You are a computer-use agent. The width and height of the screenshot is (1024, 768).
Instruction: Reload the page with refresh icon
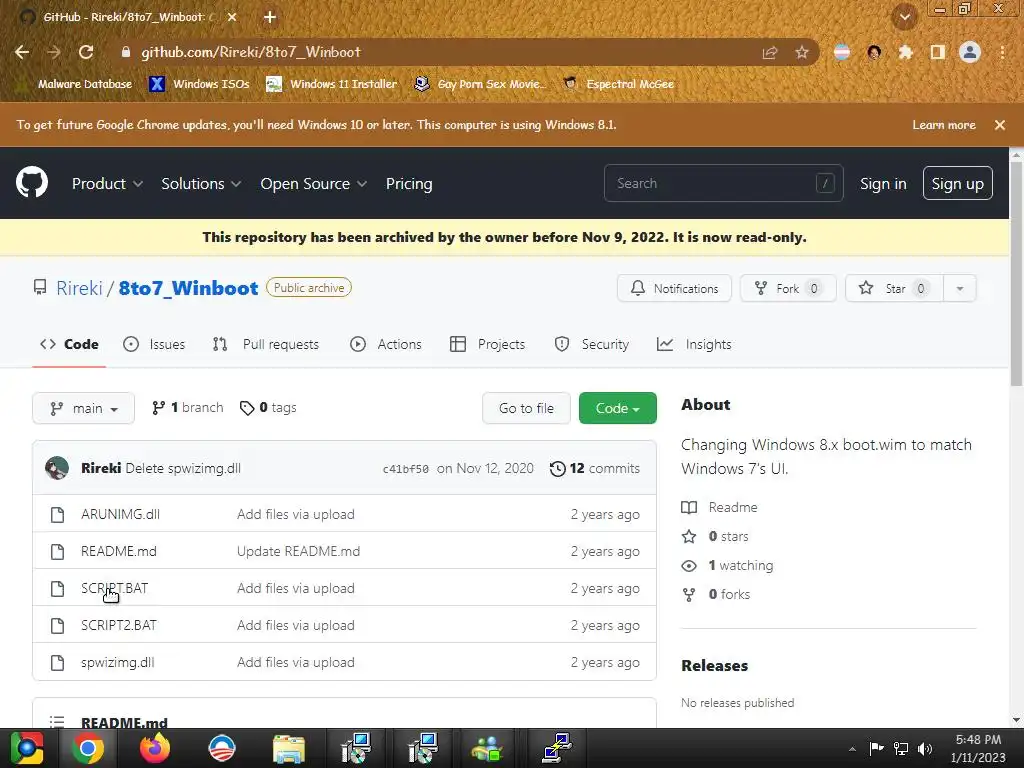tap(86, 52)
